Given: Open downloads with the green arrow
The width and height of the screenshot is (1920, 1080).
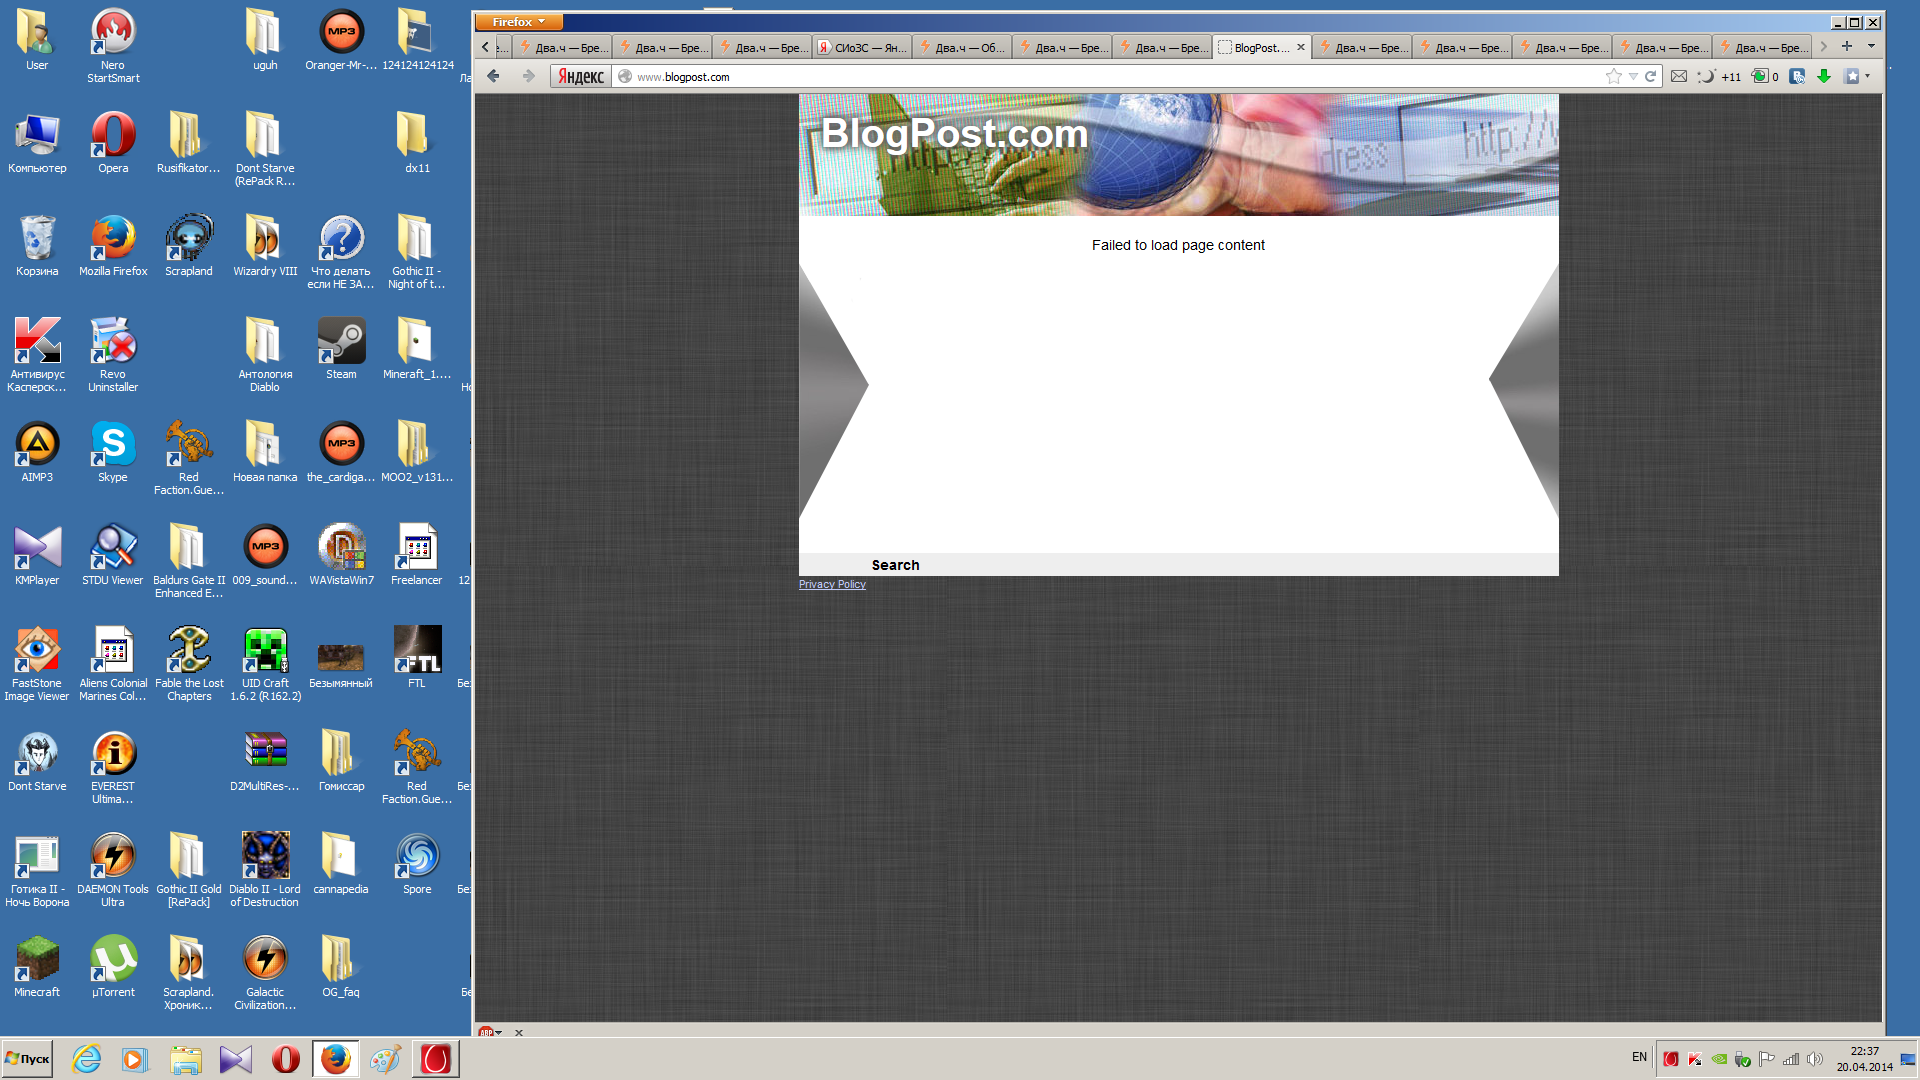Looking at the screenshot, I should point(1824,76).
